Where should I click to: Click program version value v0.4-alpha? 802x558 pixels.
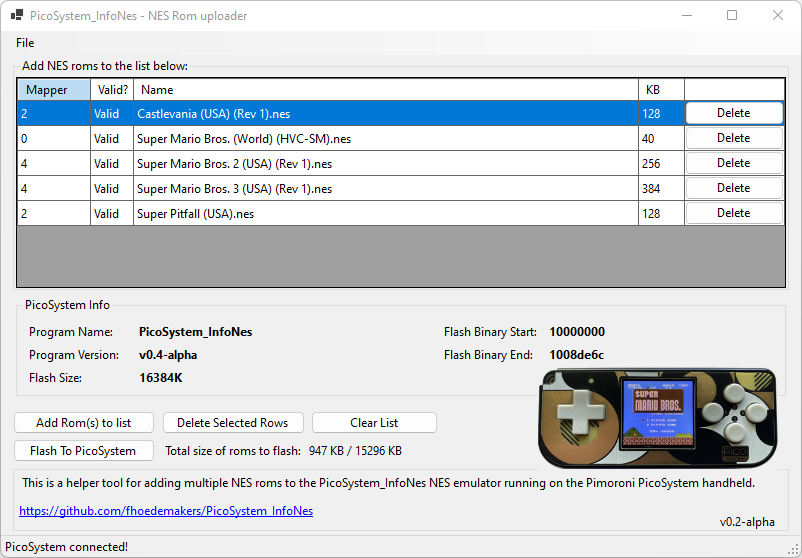[x=168, y=355]
